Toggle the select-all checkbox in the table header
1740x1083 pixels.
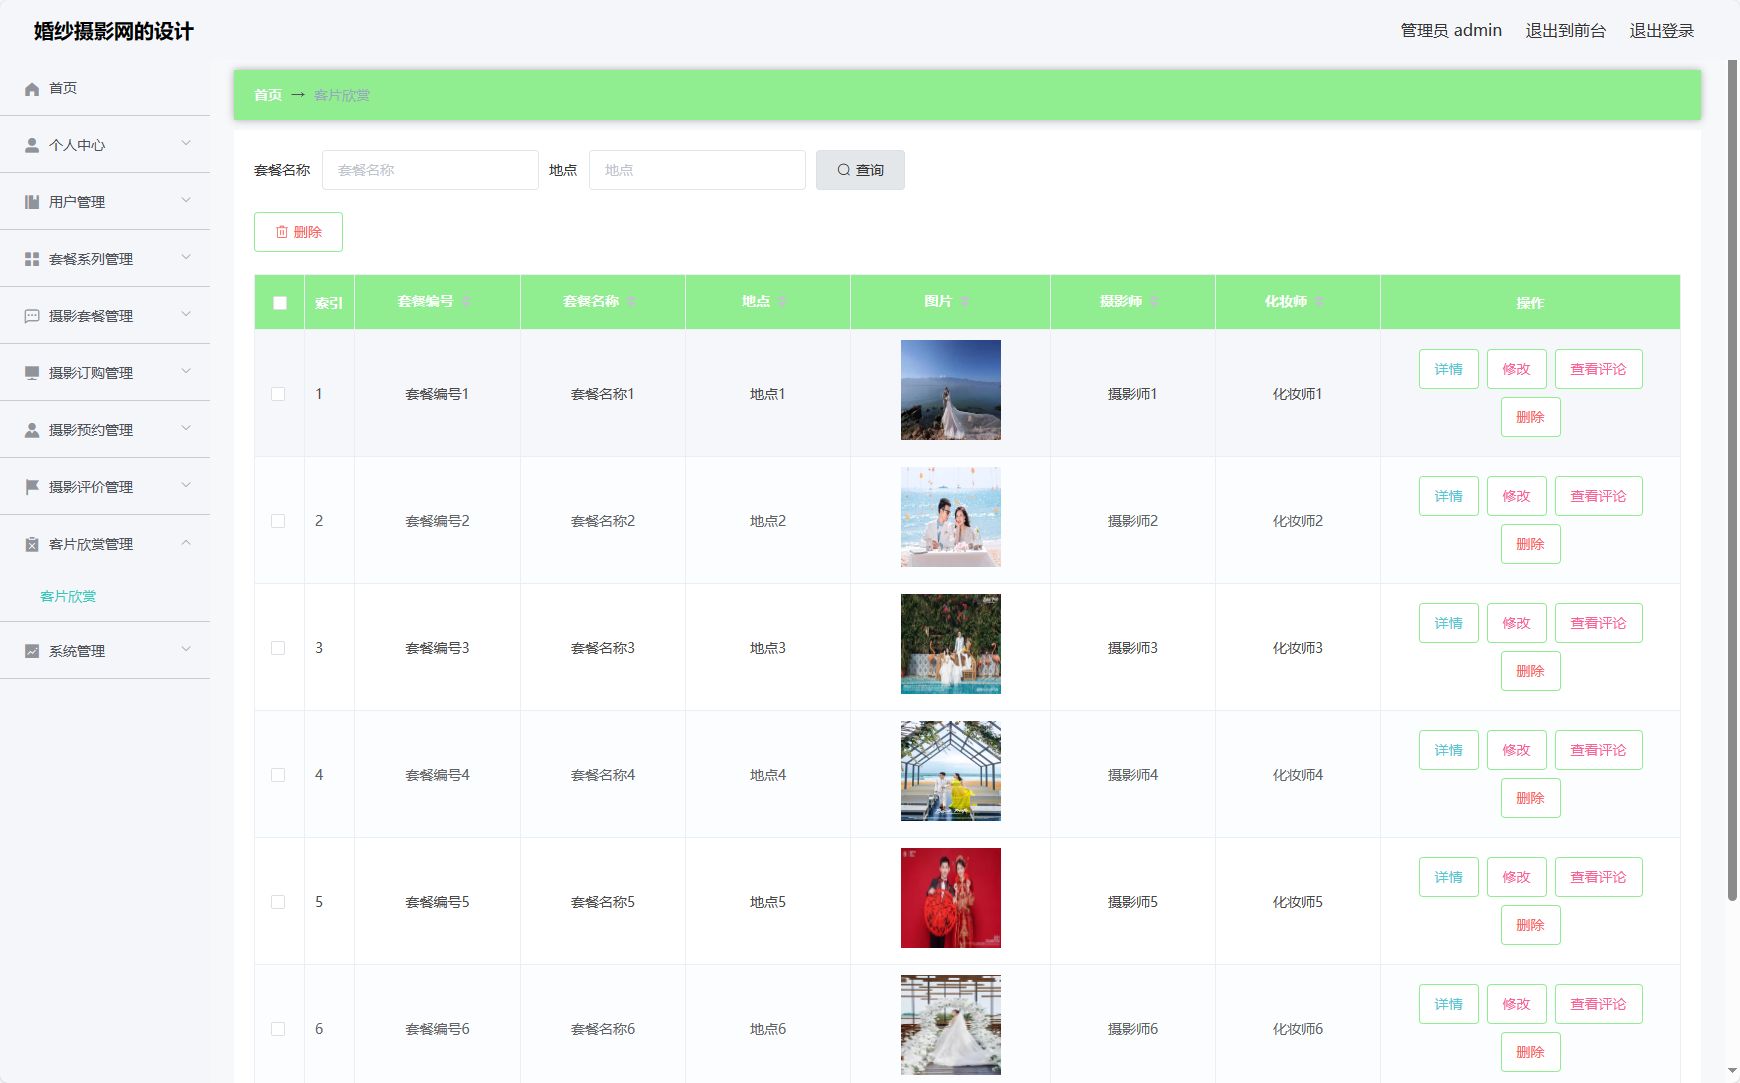coord(279,301)
